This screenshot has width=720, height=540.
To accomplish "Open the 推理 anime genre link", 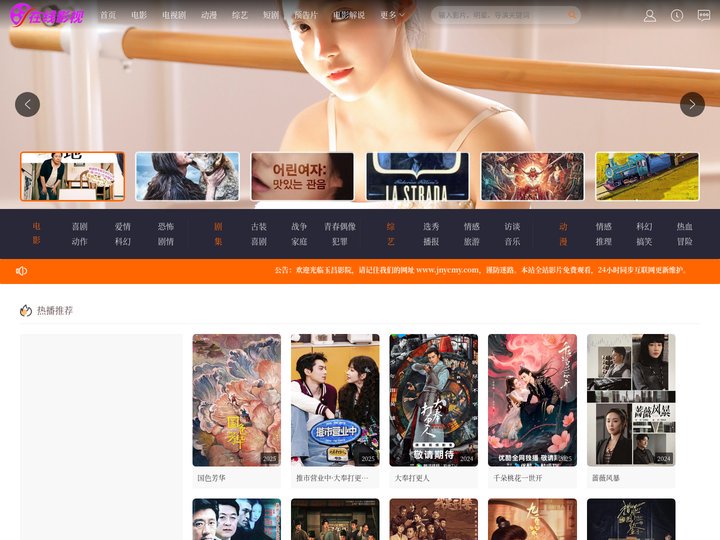I will coord(603,242).
